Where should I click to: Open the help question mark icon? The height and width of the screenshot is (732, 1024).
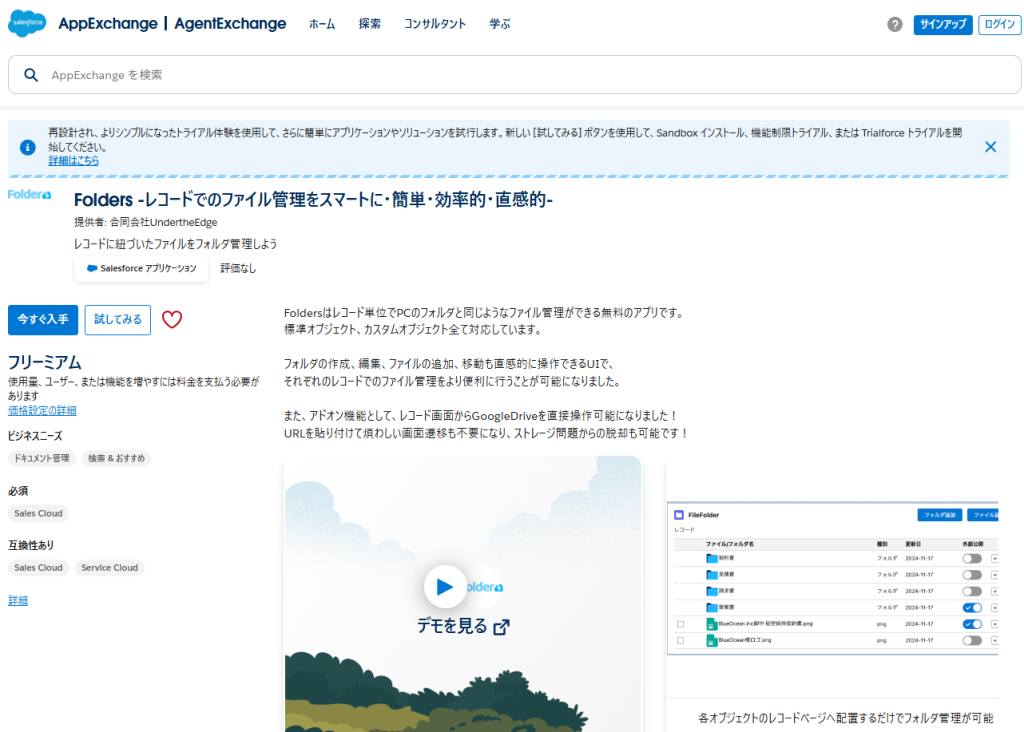pyautogui.click(x=895, y=24)
